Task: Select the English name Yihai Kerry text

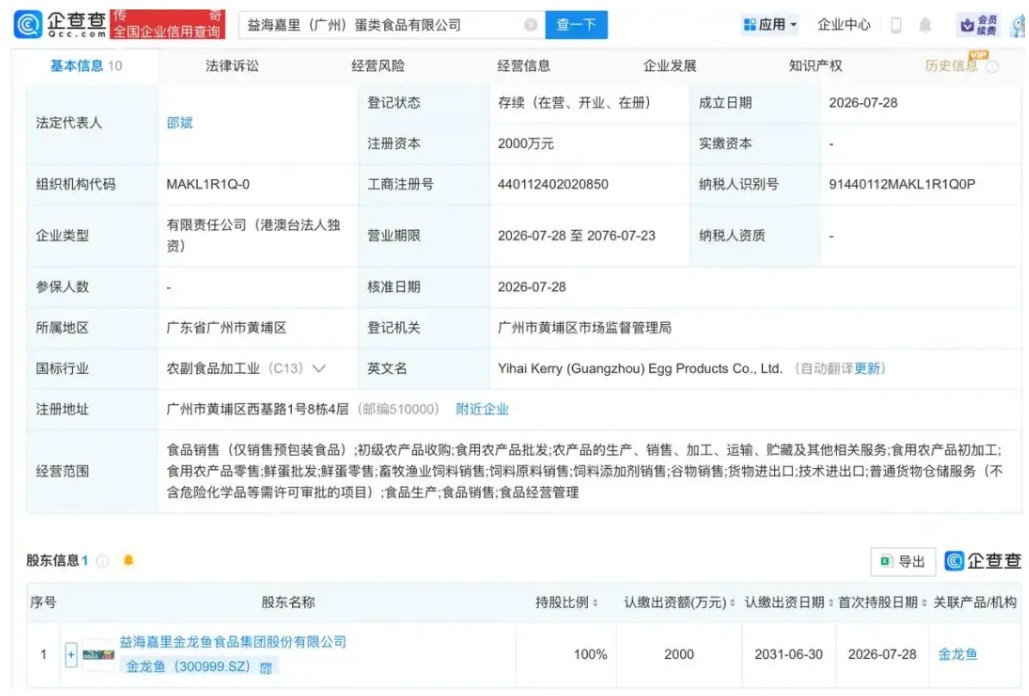Action: (x=640, y=369)
